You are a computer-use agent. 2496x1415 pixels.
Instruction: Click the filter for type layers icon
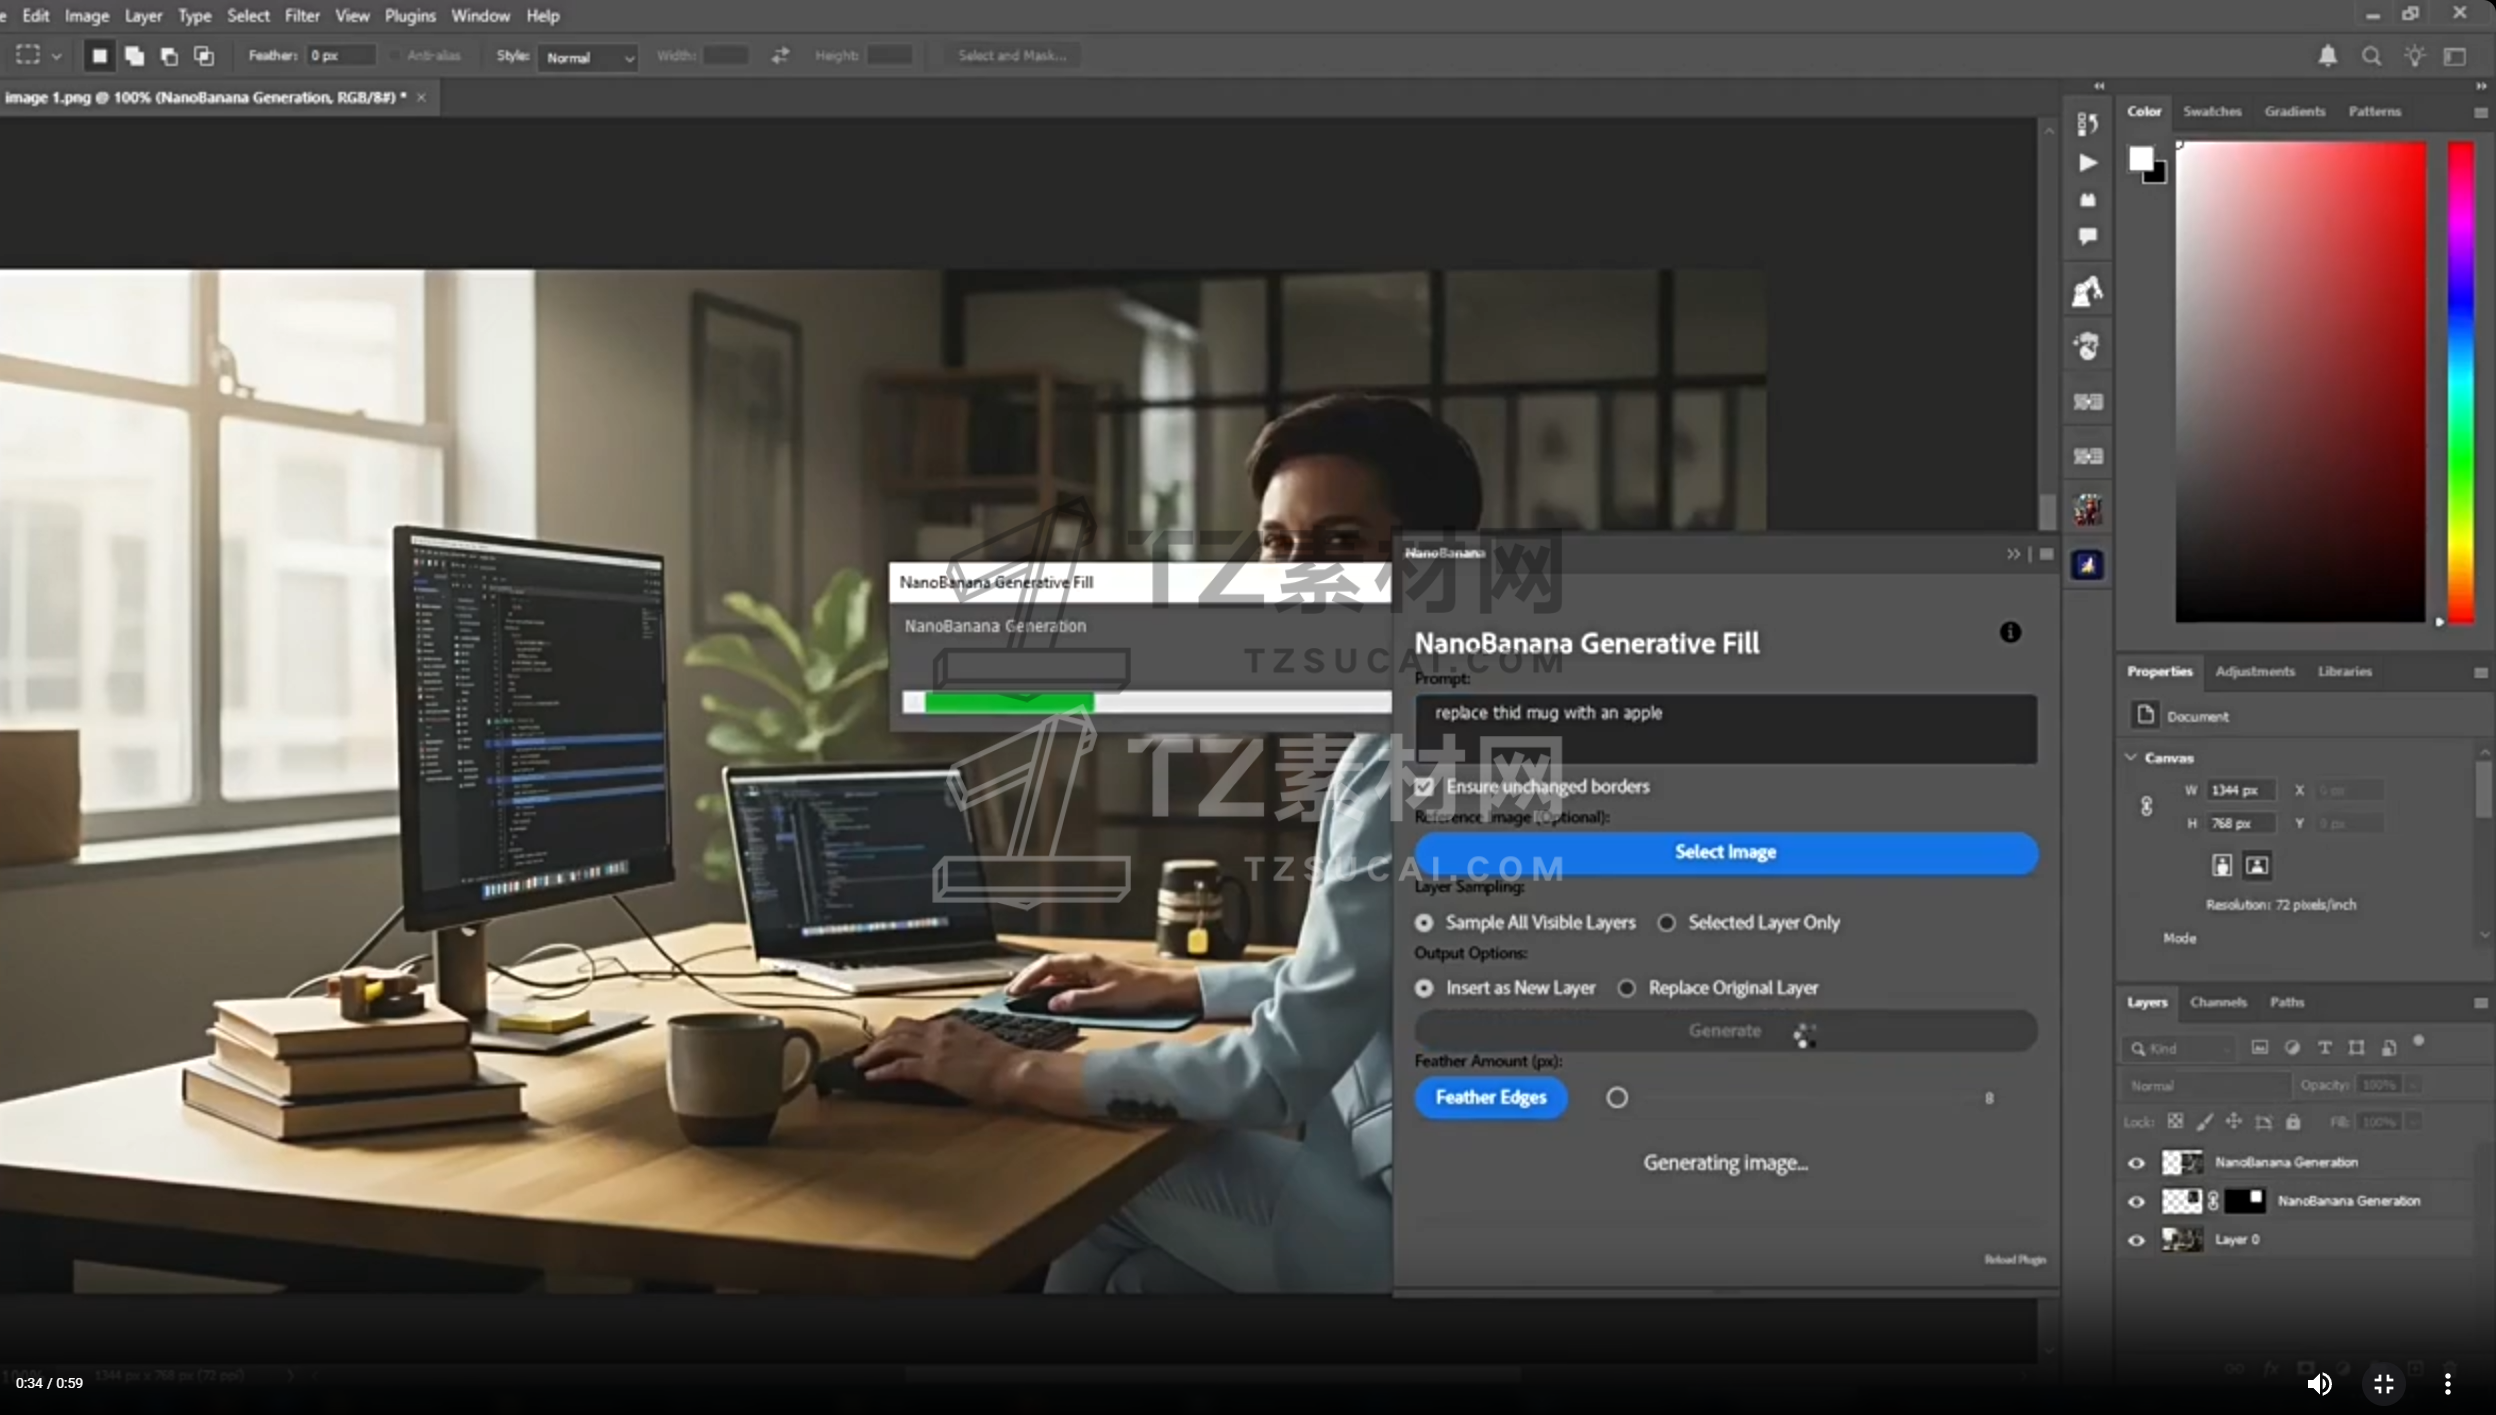pos(2324,1047)
